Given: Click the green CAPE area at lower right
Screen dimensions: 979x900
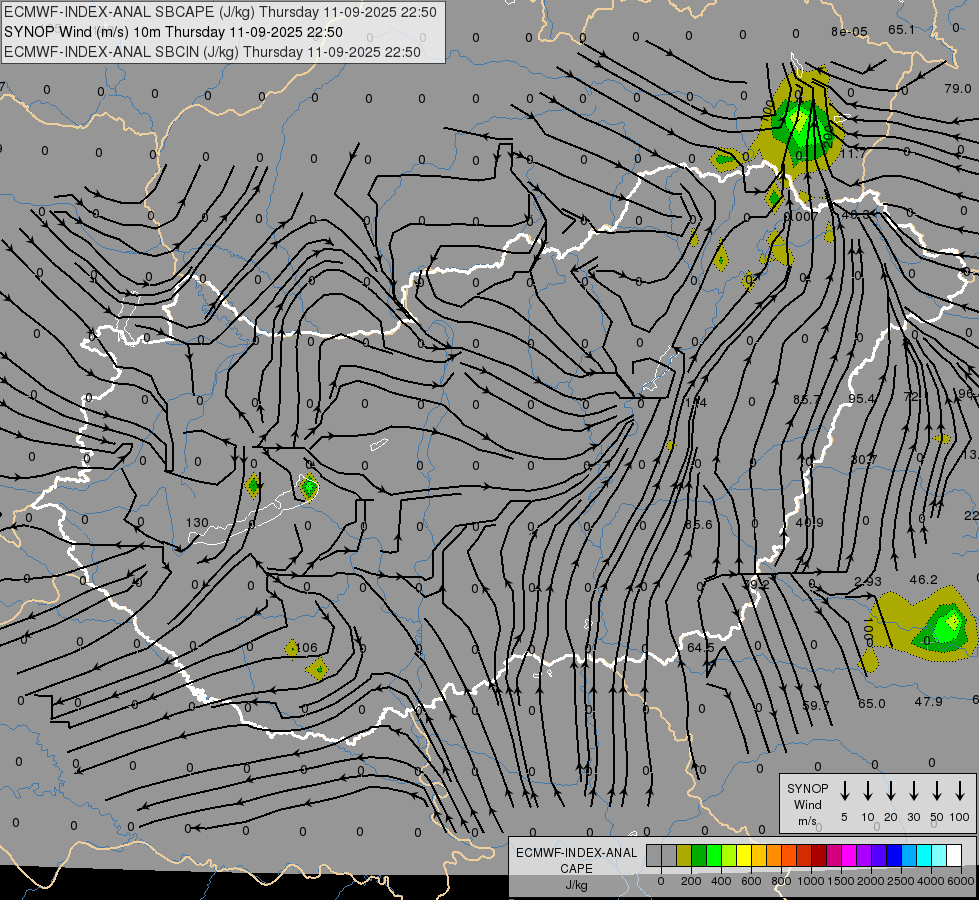Looking at the screenshot, I should [x=940, y=630].
